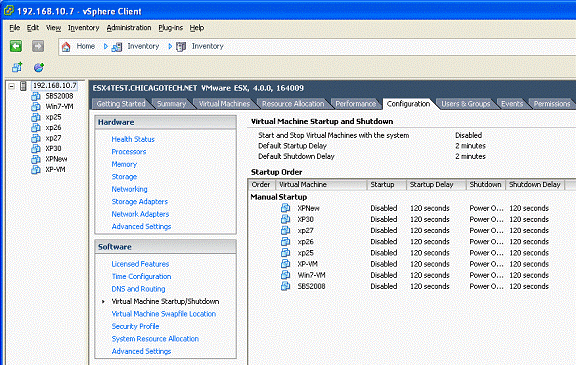
Task: Click the New Virtual Machine toolbar icon
Action: tap(17, 67)
